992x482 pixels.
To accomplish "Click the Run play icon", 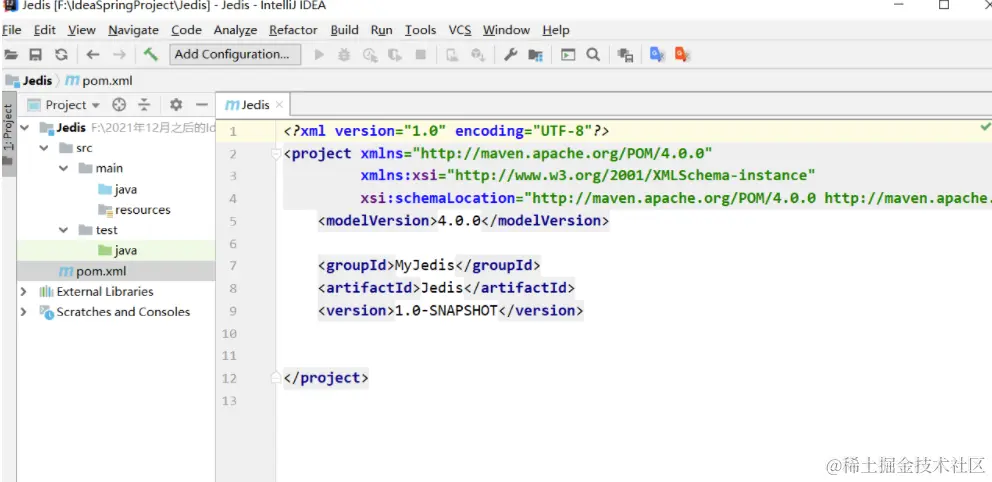I will pyautogui.click(x=319, y=55).
